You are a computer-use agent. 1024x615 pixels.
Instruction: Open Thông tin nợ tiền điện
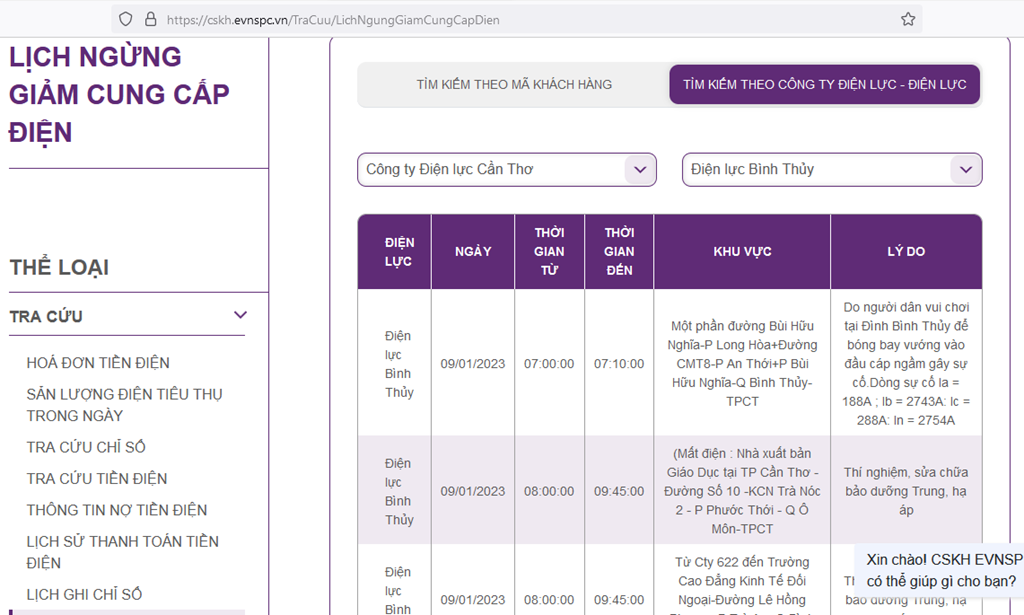(x=117, y=510)
